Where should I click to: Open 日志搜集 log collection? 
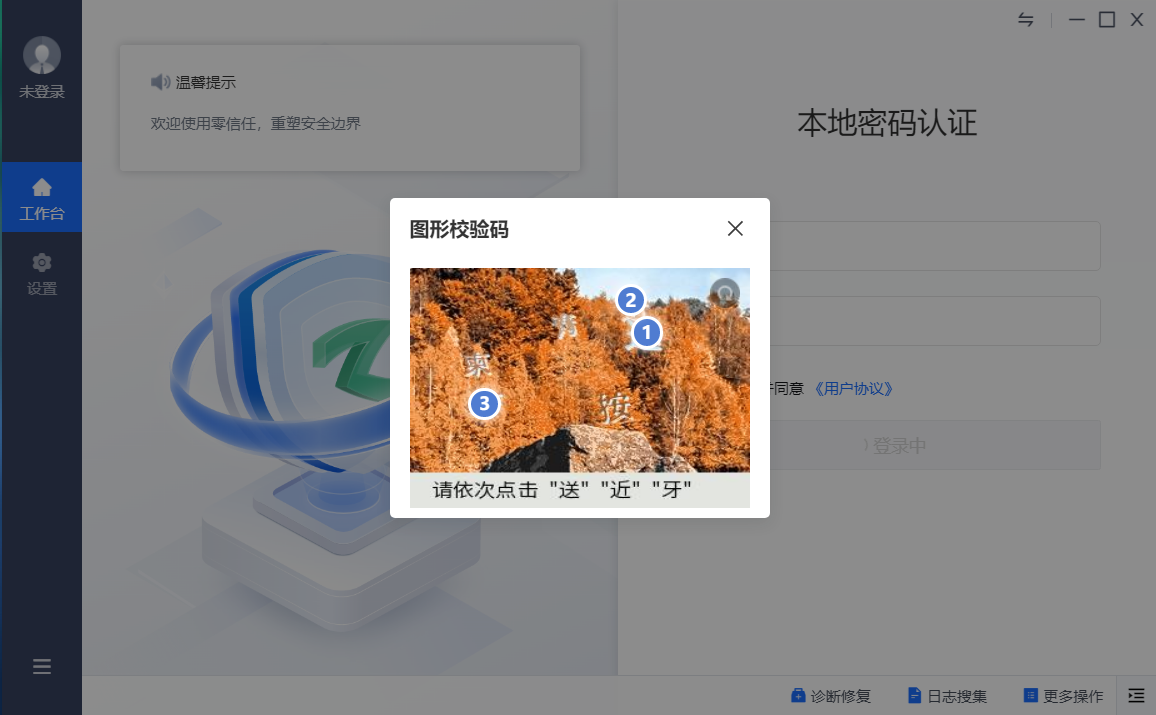tap(947, 696)
